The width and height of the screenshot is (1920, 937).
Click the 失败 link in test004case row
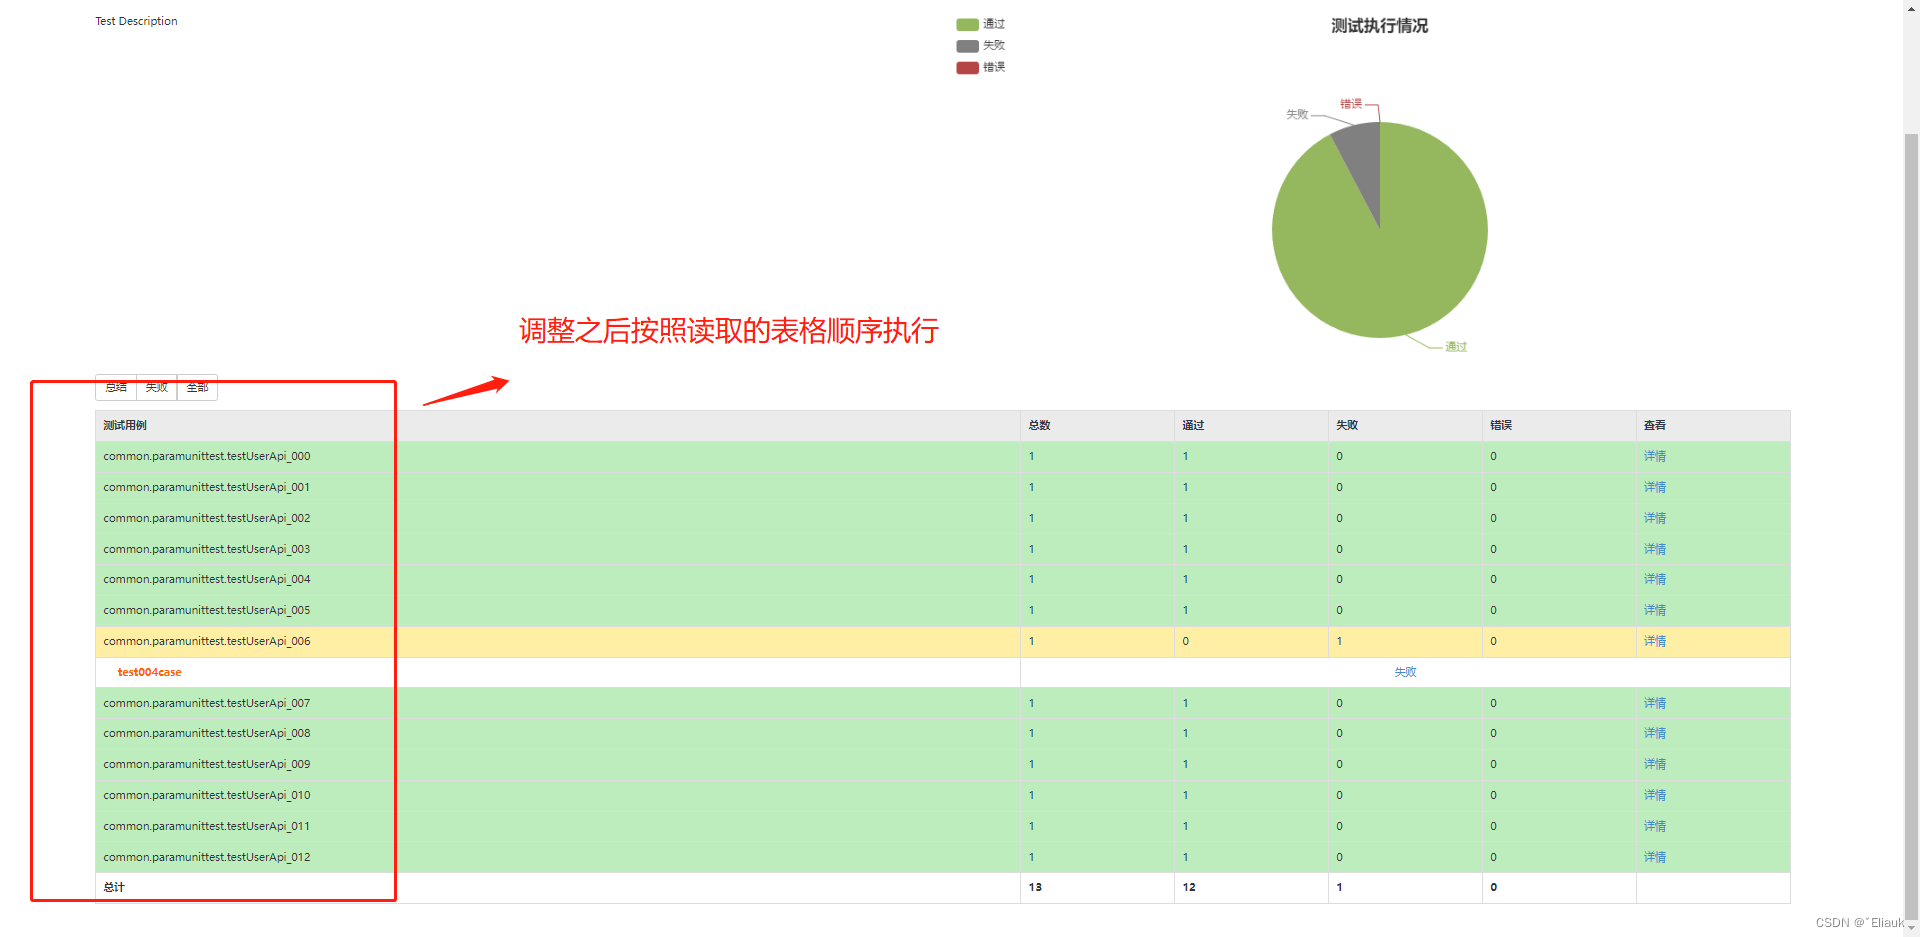coord(1405,672)
